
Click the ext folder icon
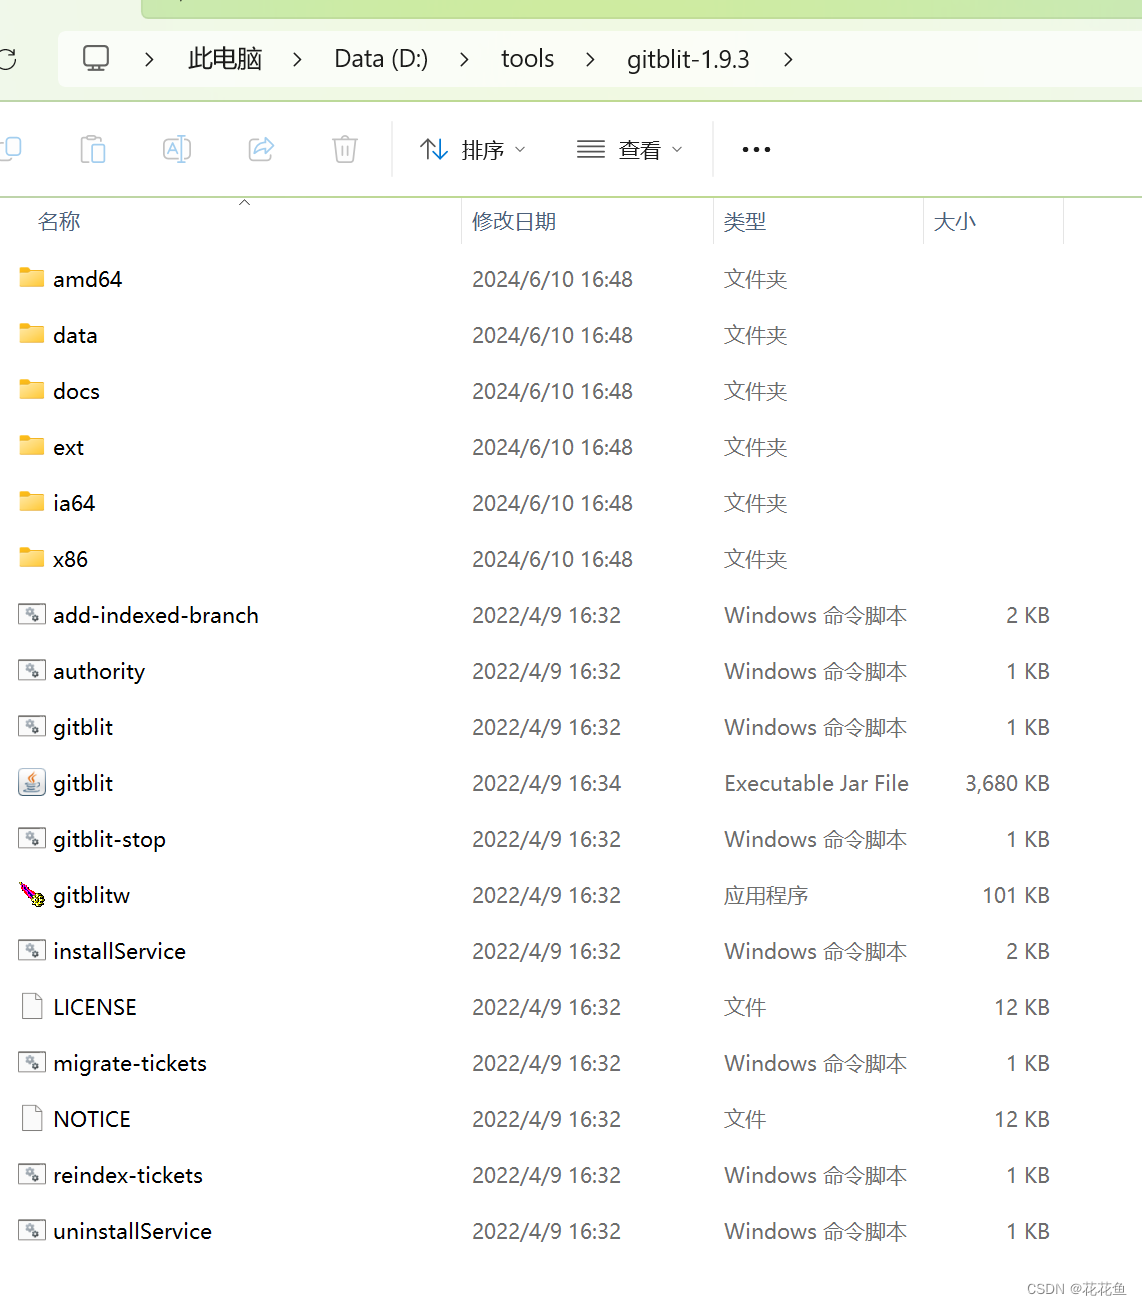point(32,446)
